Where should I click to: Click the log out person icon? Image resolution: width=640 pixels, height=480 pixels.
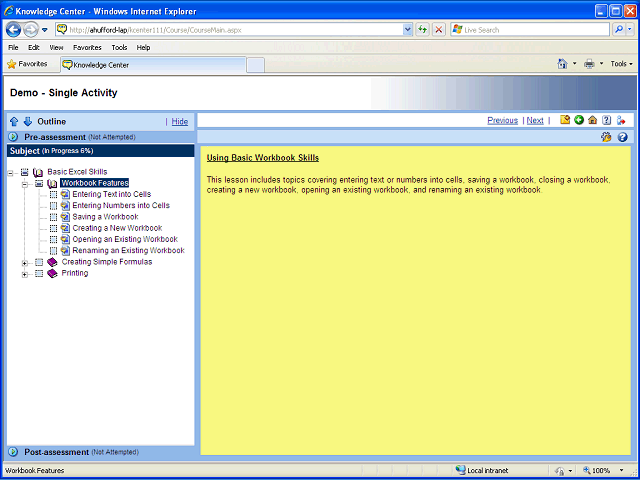621,120
